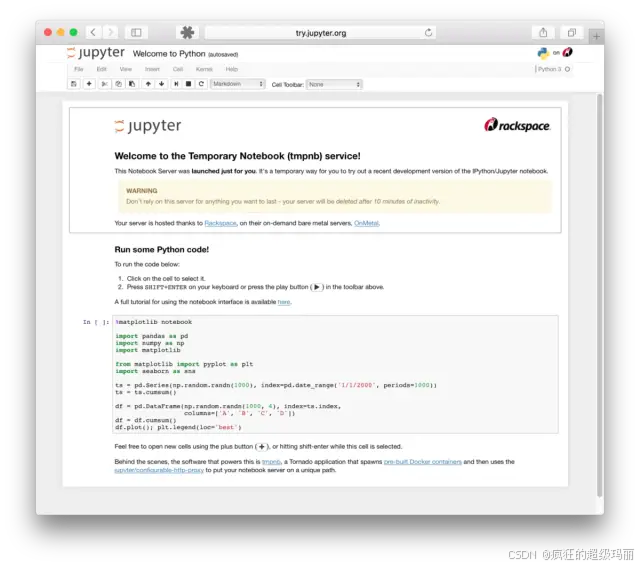Restart the kernel using the circular arrow
This screenshot has width=640, height=566.
(201, 84)
